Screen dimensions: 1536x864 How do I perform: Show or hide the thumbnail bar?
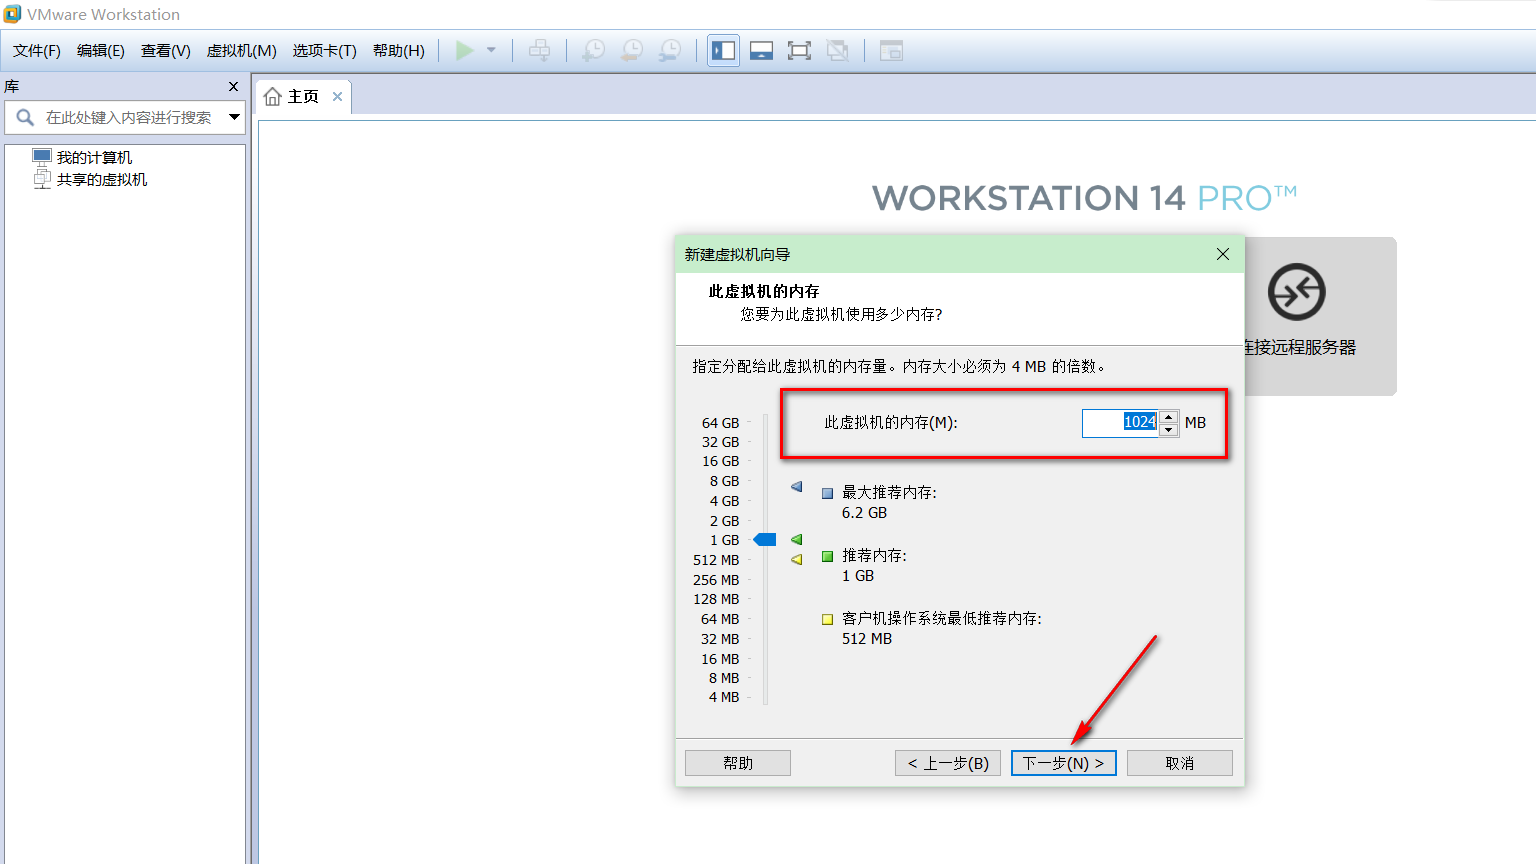pos(761,50)
